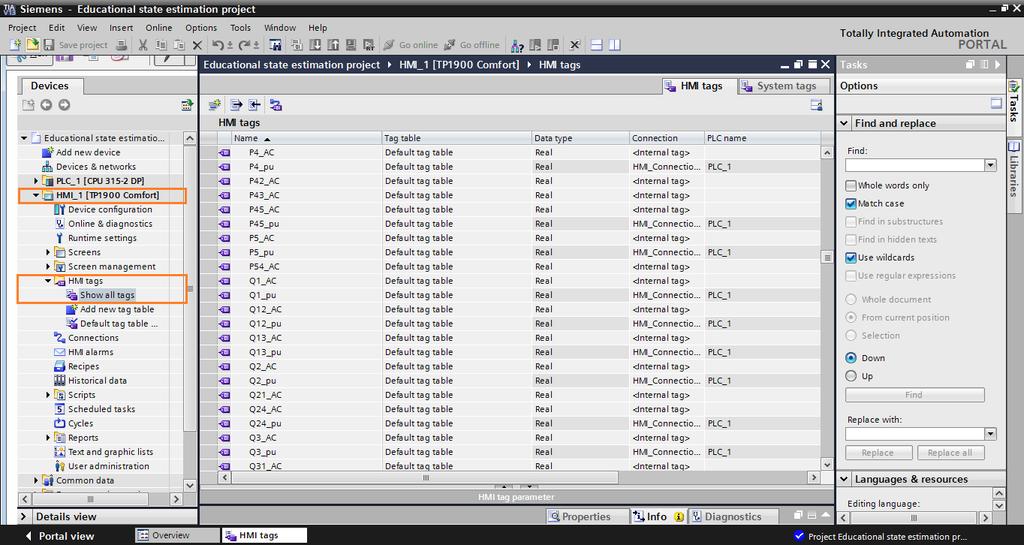The height and width of the screenshot is (545, 1024).
Task: Delete using the X toolbar icon
Action: pyautogui.click(x=197, y=45)
